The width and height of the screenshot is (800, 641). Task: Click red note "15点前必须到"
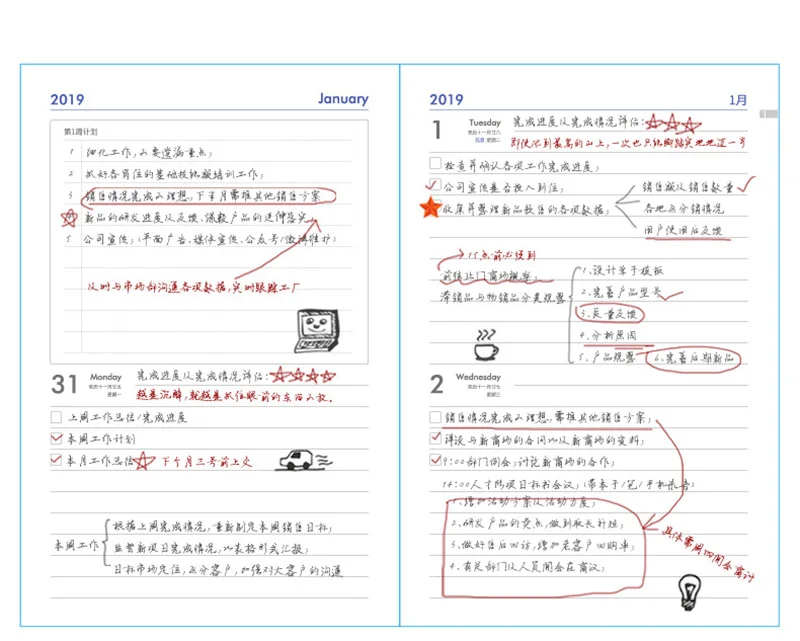(502, 255)
